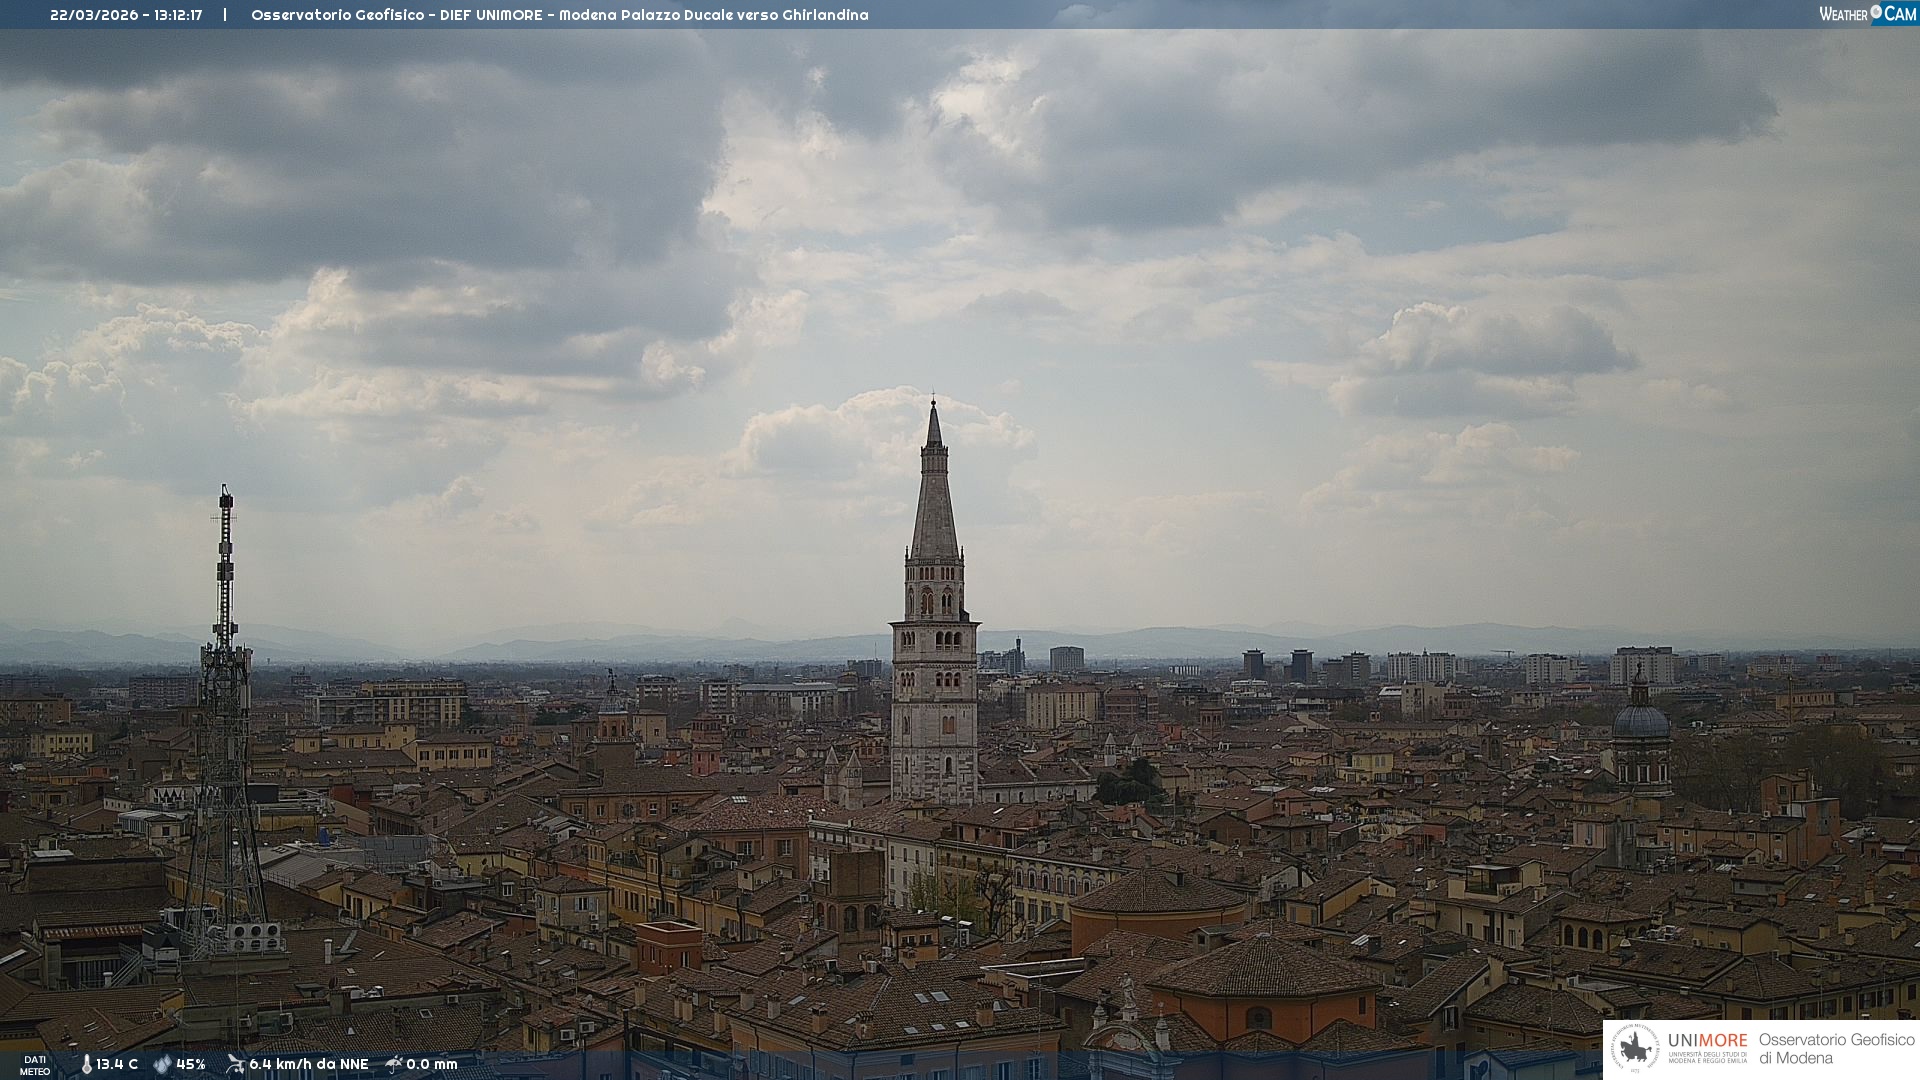This screenshot has width=1920, height=1080.
Task: Click the rain umbrella precipitation icon
Action: pyautogui.click(x=394, y=1064)
